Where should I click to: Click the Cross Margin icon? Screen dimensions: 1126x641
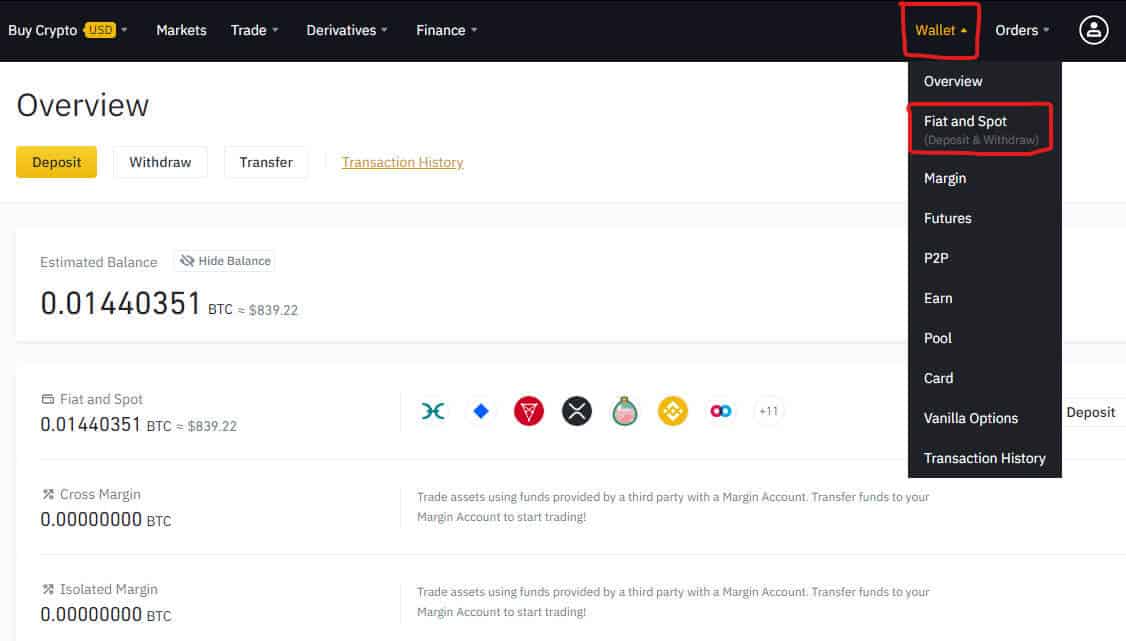[x=48, y=494]
